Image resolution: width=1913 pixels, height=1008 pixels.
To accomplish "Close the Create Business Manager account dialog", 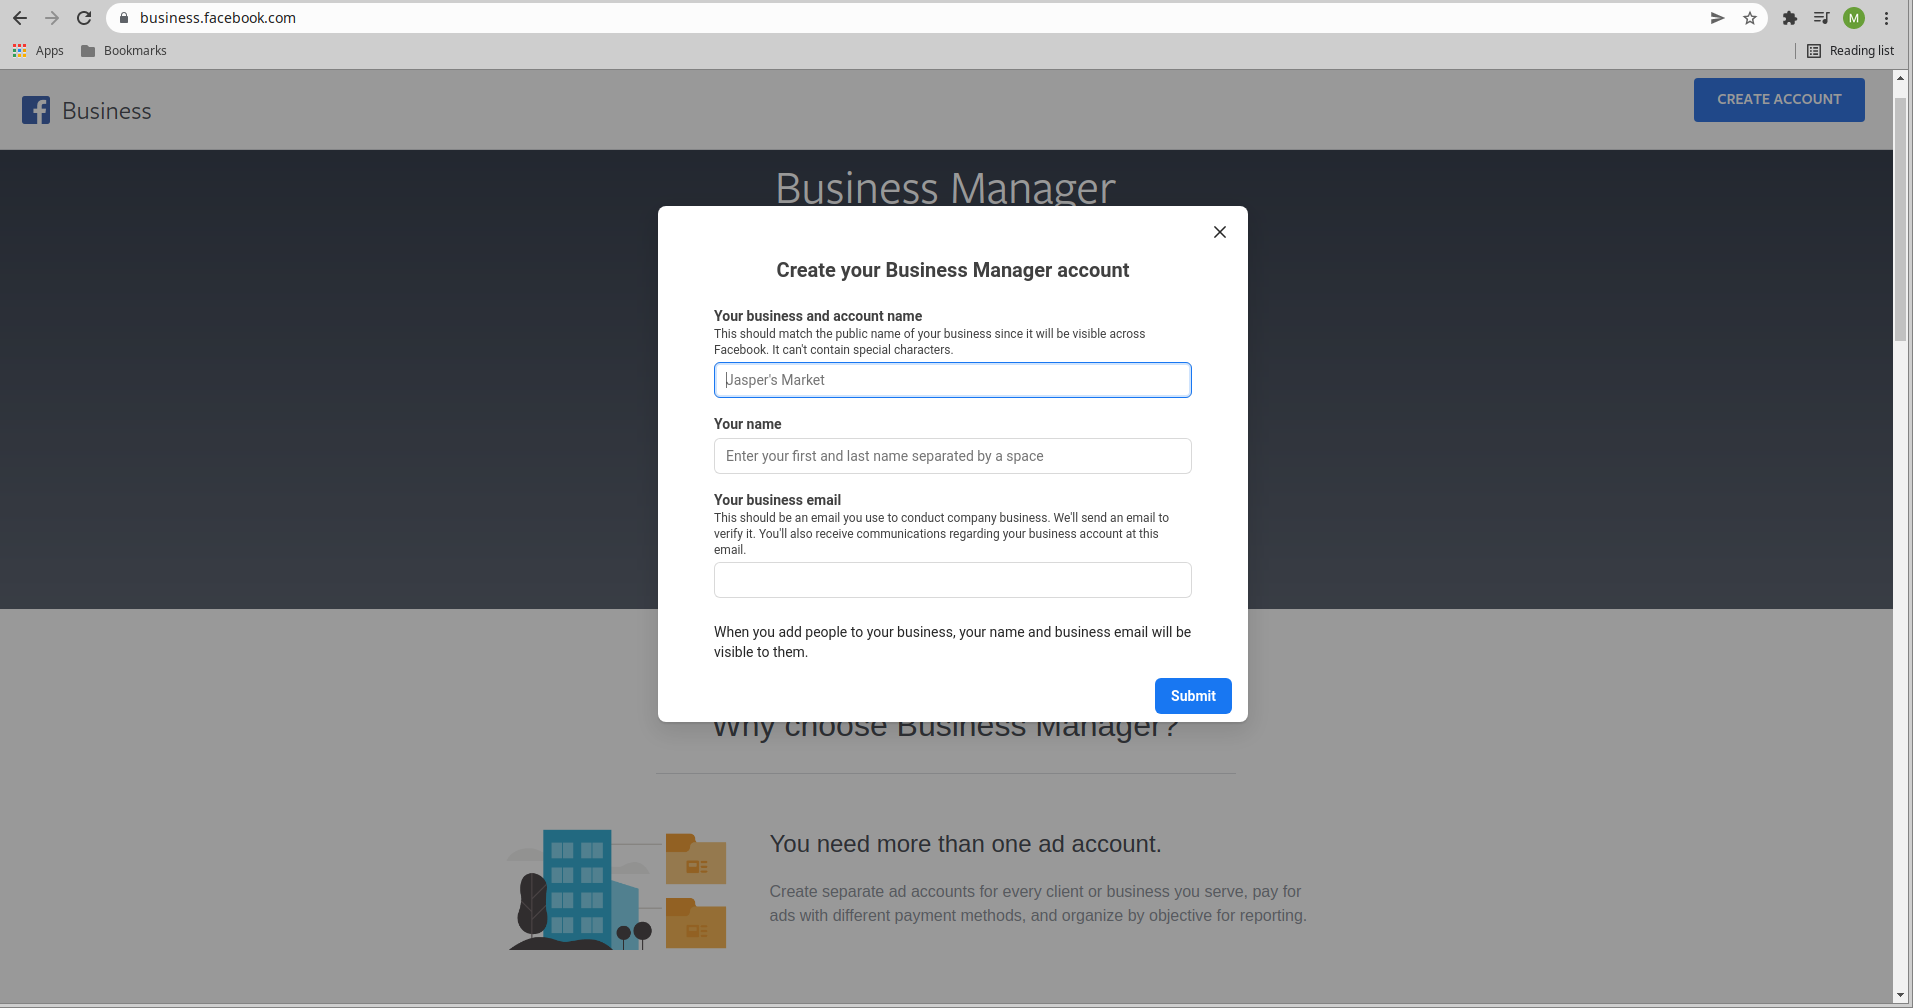I will (x=1219, y=232).
